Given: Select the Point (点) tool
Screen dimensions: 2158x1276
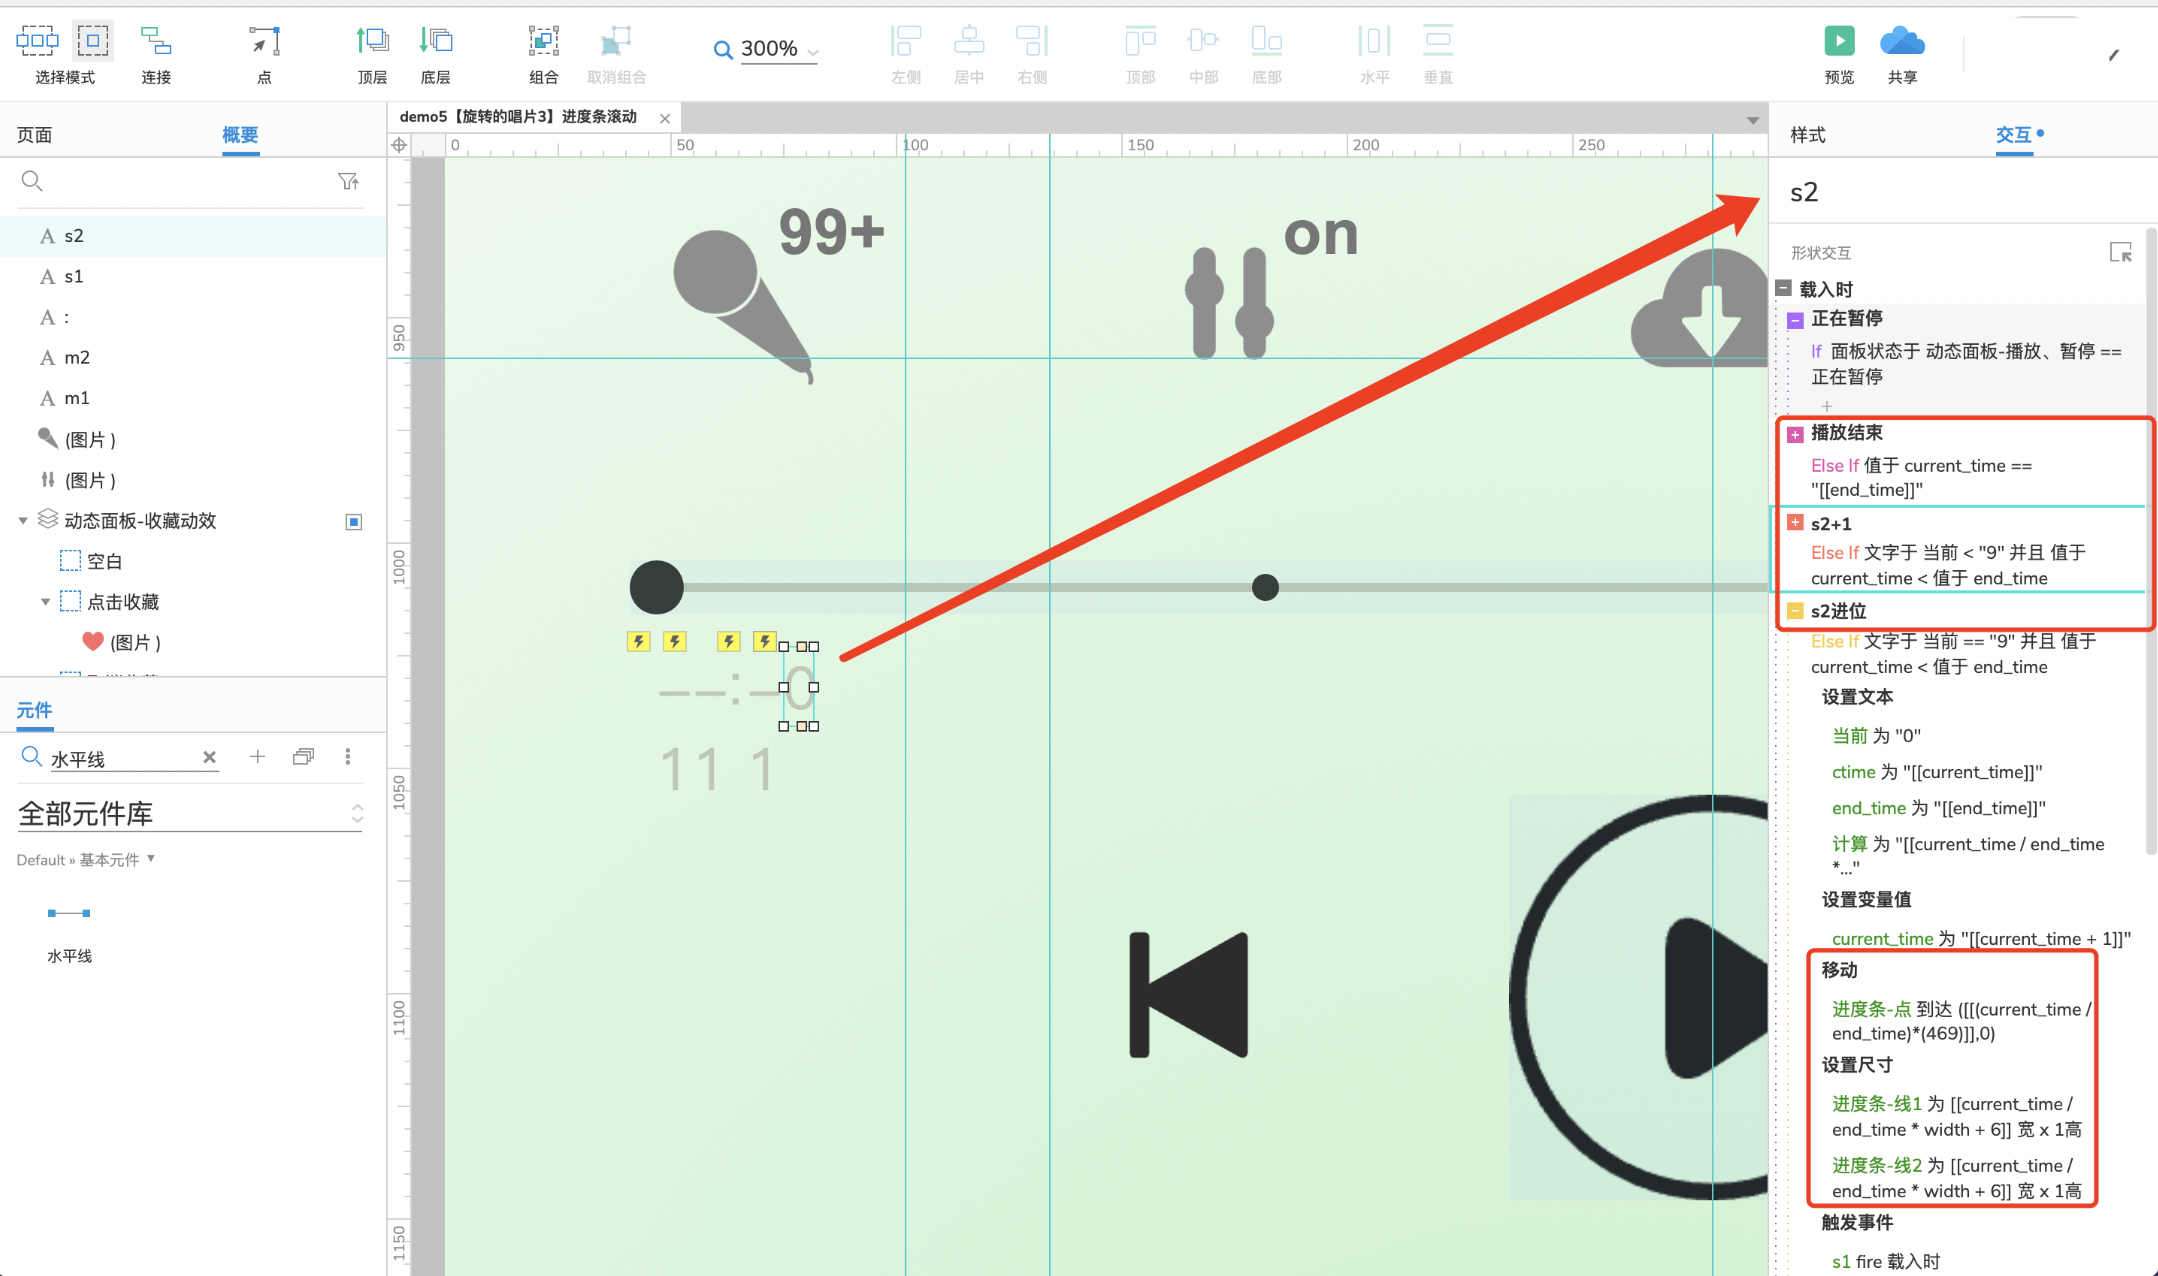Looking at the screenshot, I should (264, 42).
